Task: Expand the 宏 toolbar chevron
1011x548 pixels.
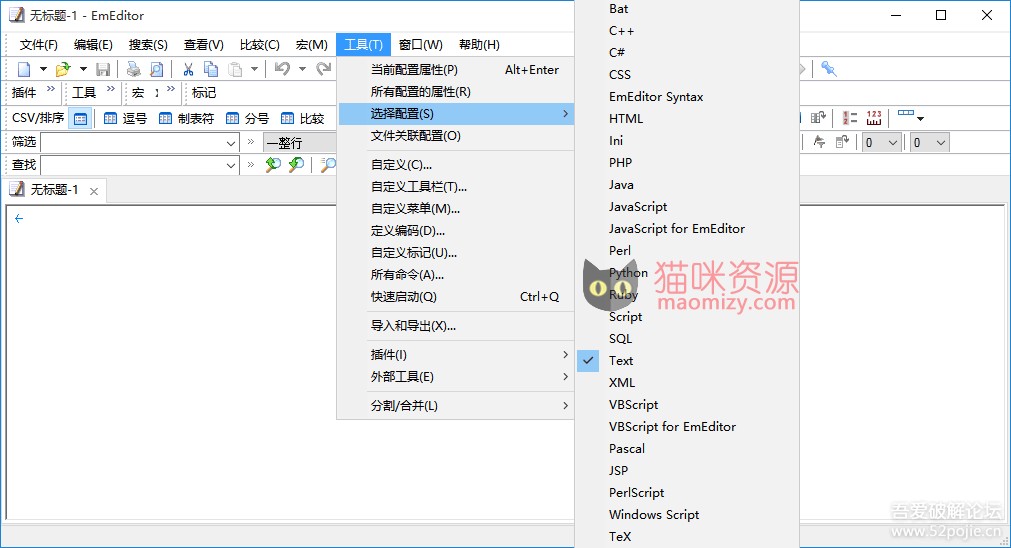Action: tap(171, 89)
